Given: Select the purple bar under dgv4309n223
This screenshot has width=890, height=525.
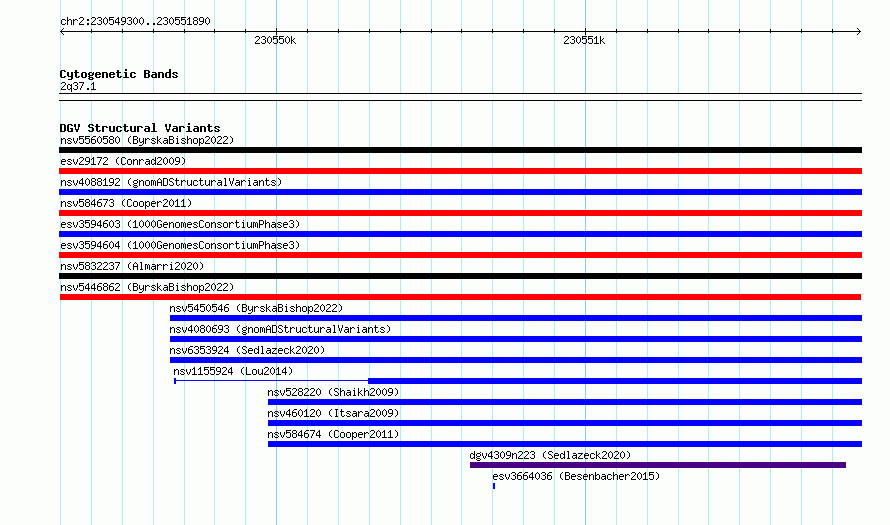Looking at the screenshot, I should pos(658,465).
